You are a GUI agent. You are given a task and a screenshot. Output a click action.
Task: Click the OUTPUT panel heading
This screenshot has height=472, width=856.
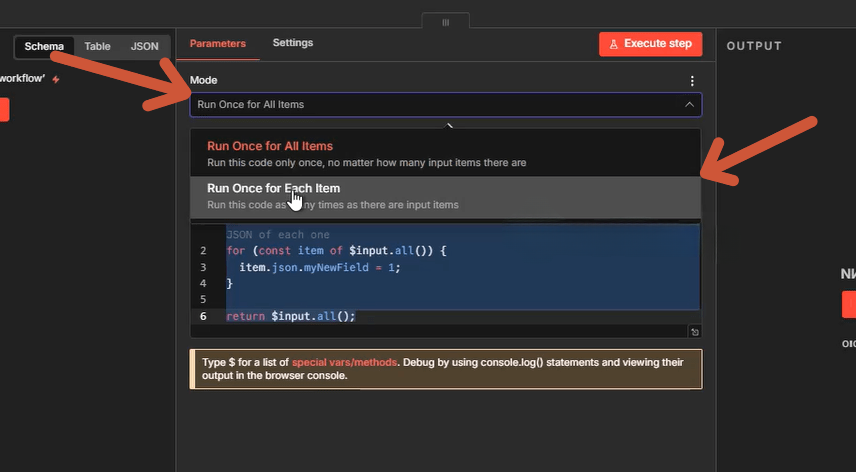(x=754, y=46)
